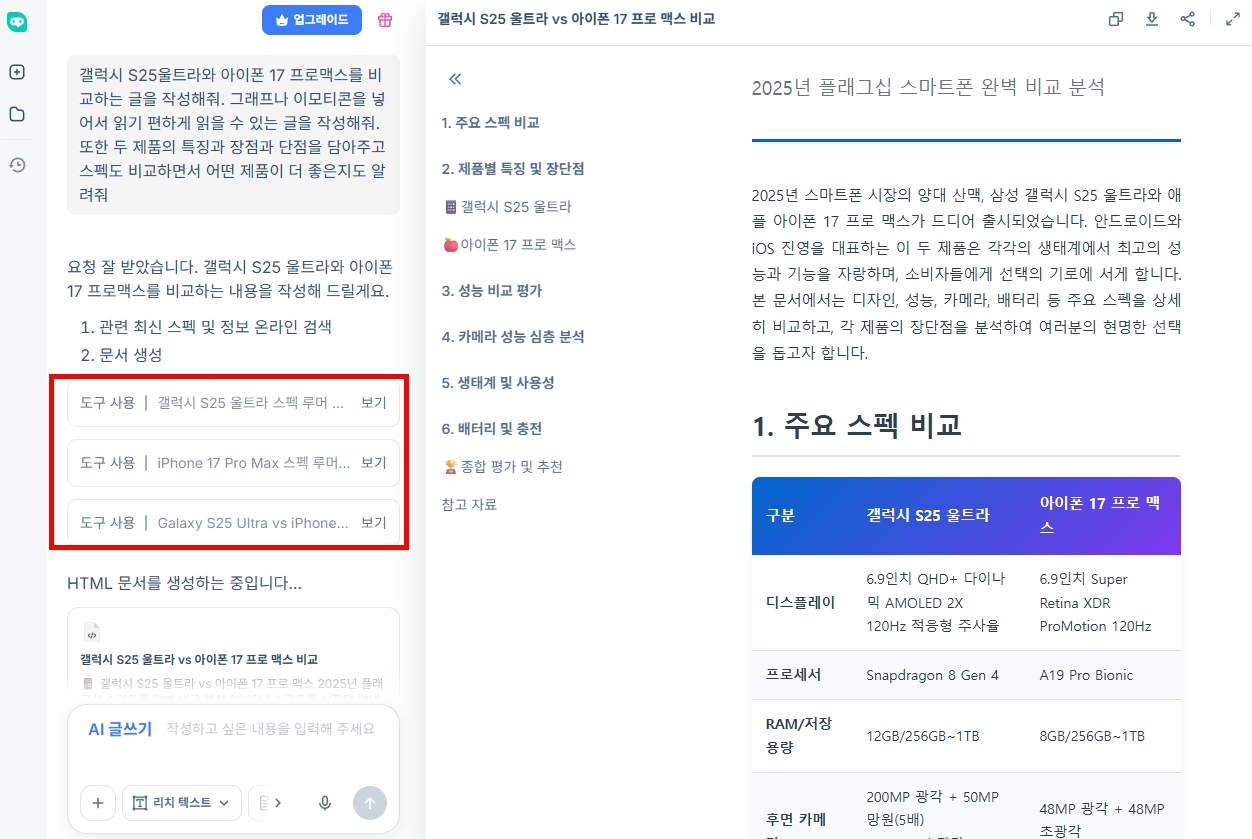Screen dimensions: 1252x839
Task: Jump to outline item 6. 배터리 및 충전
Action: pyautogui.click(x=492, y=429)
